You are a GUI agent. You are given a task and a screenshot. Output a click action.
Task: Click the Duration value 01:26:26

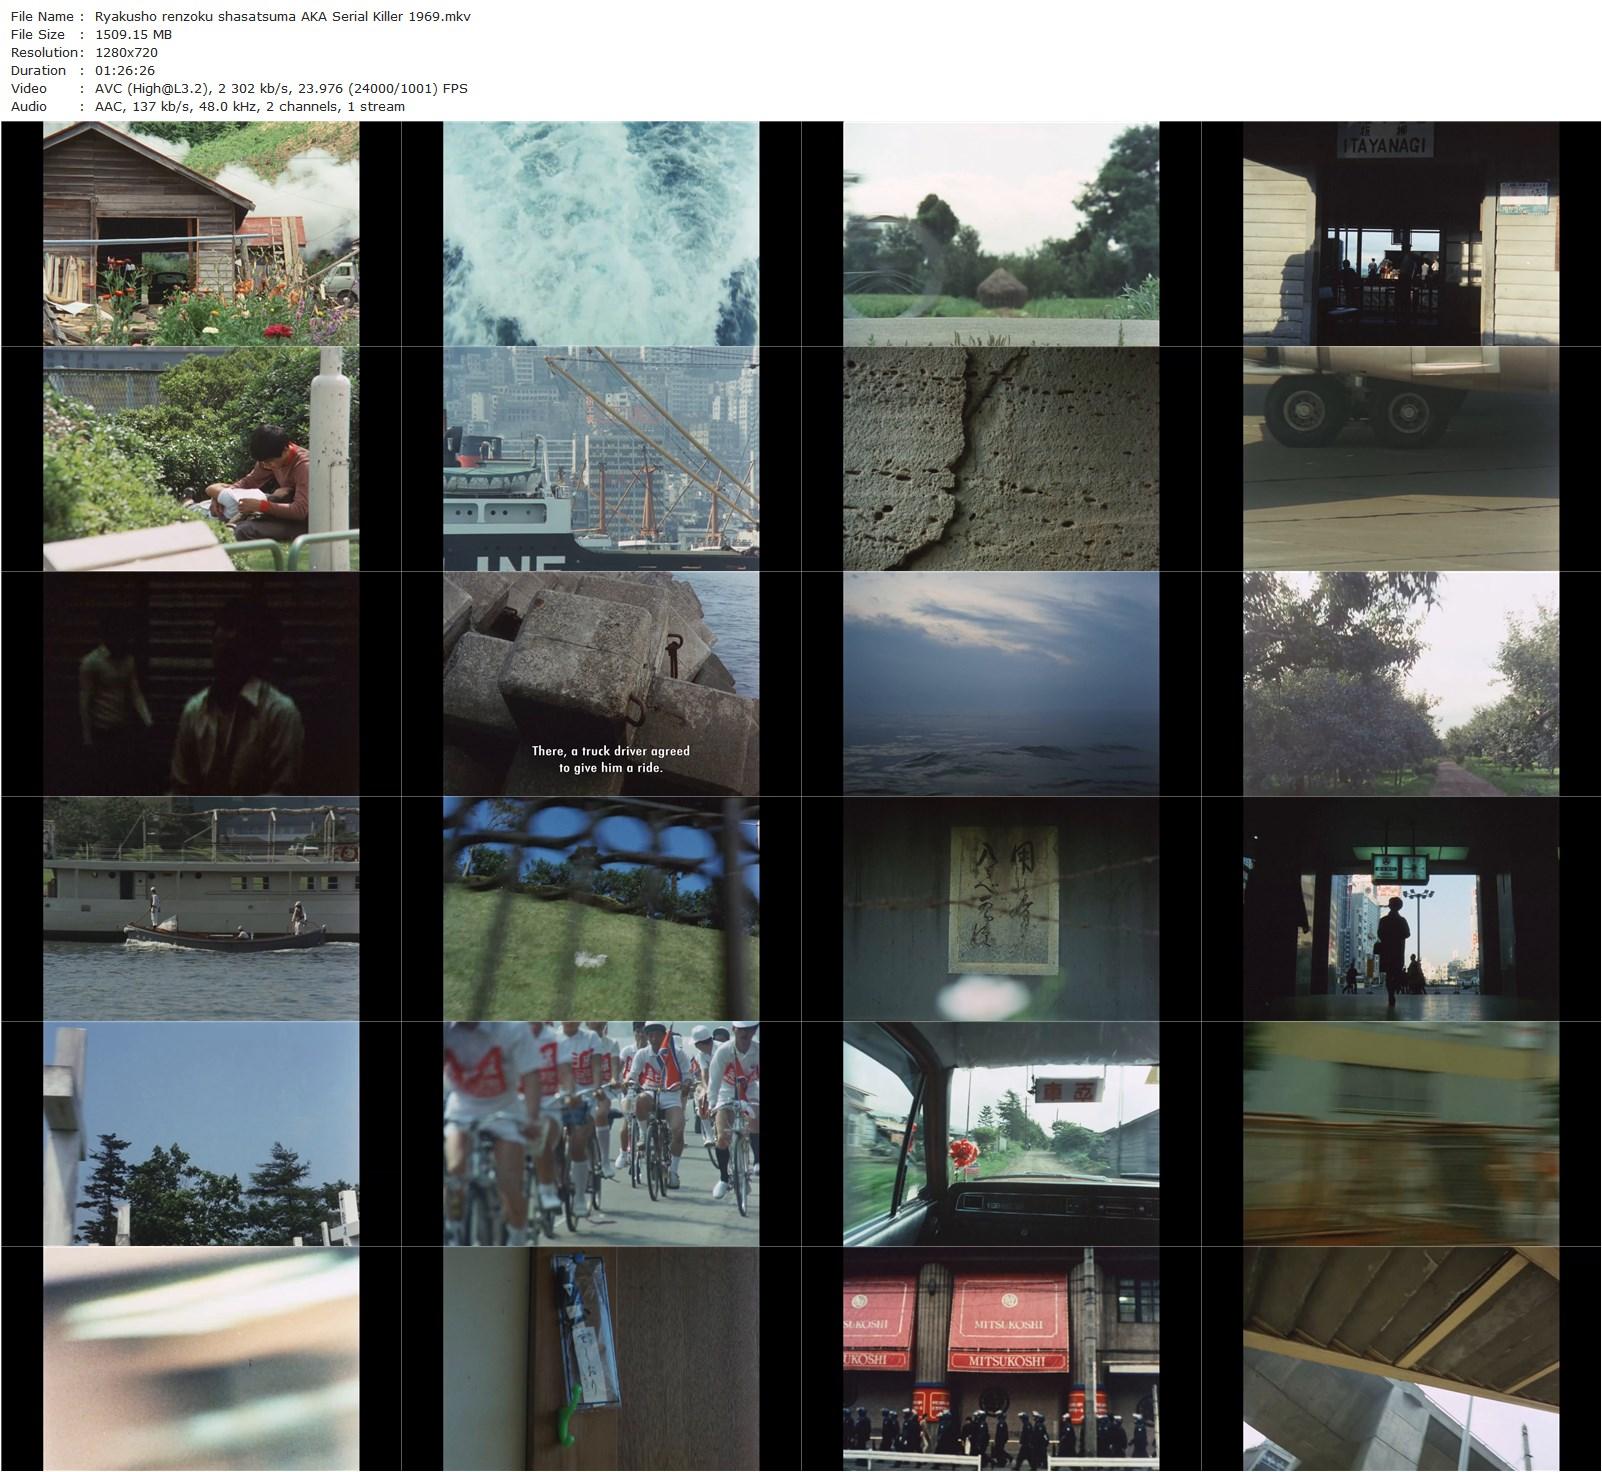(x=125, y=71)
